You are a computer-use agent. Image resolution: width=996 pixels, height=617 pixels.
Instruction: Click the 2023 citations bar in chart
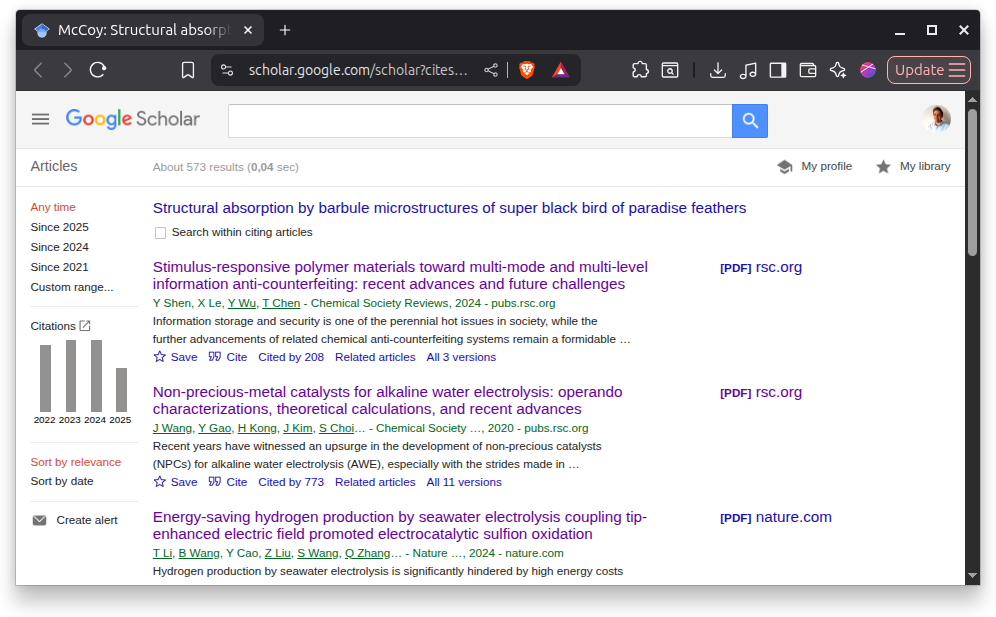point(71,376)
